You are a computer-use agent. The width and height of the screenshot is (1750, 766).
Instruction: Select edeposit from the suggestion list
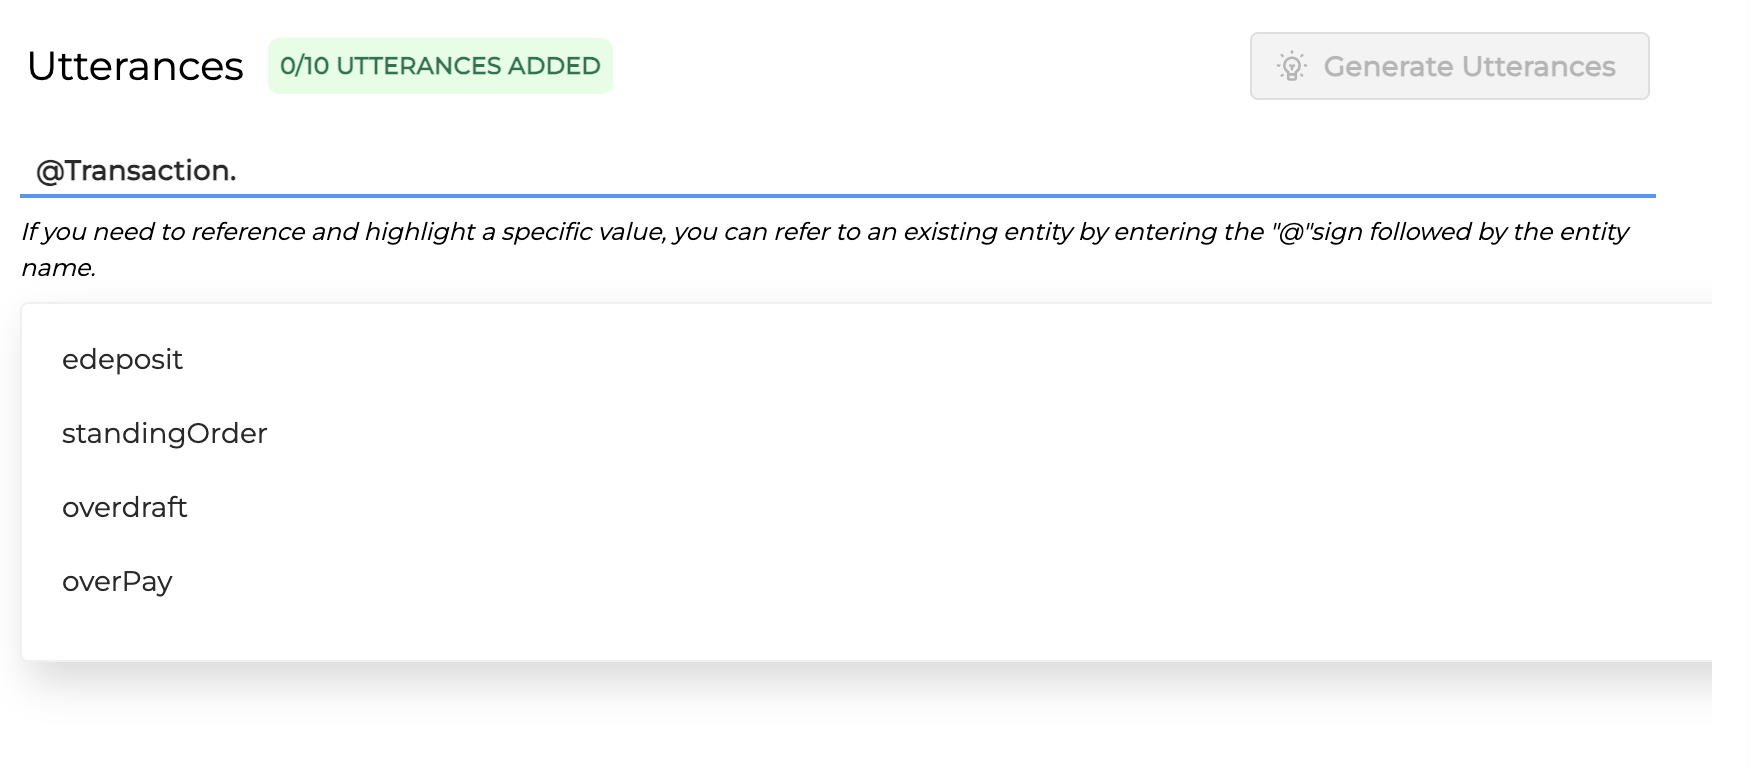click(122, 360)
